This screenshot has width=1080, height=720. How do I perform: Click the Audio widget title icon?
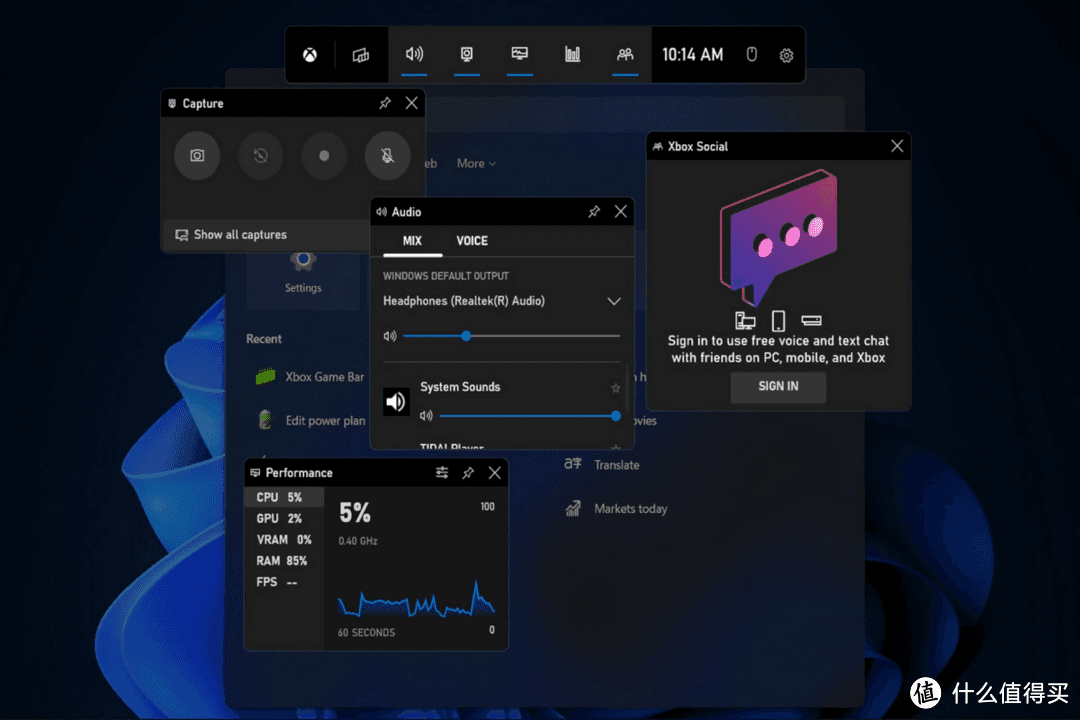[x=382, y=212]
